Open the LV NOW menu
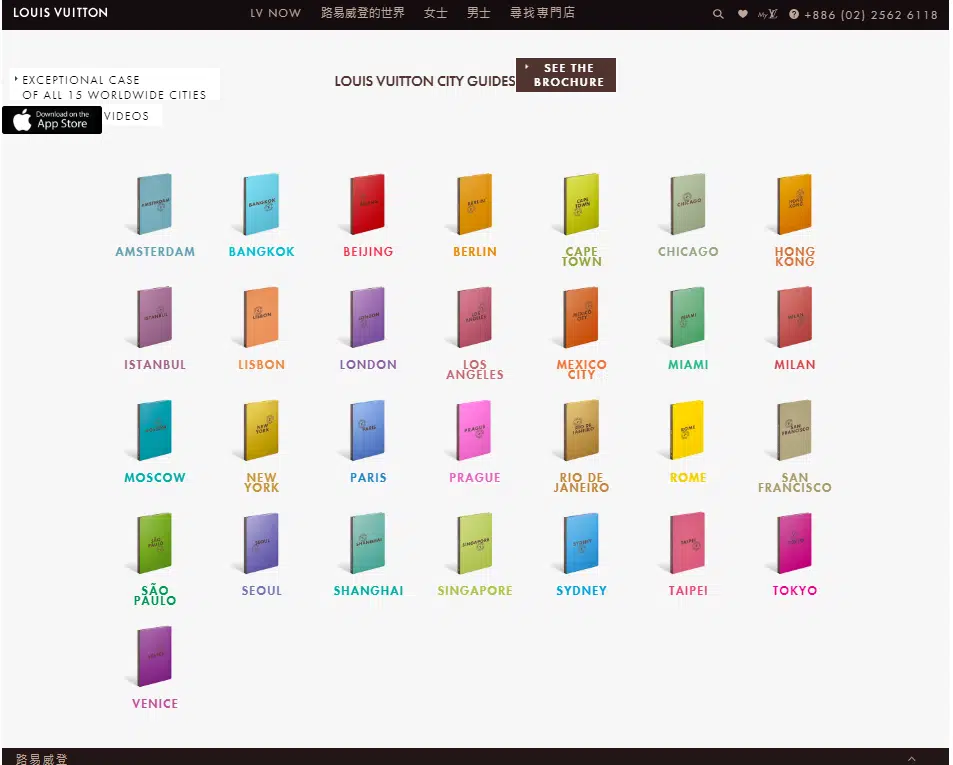The image size is (953, 765). click(x=275, y=13)
